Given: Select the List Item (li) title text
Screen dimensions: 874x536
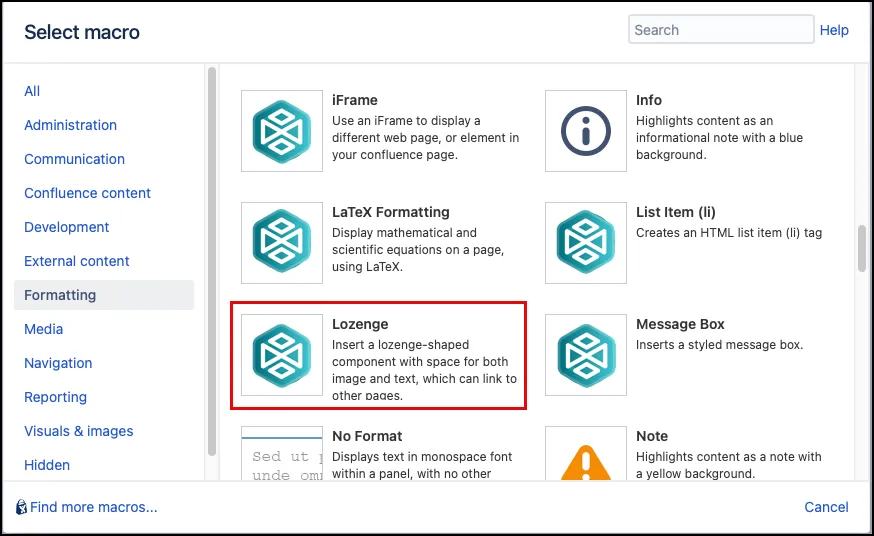Looking at the screenshot, I should 676,212.
